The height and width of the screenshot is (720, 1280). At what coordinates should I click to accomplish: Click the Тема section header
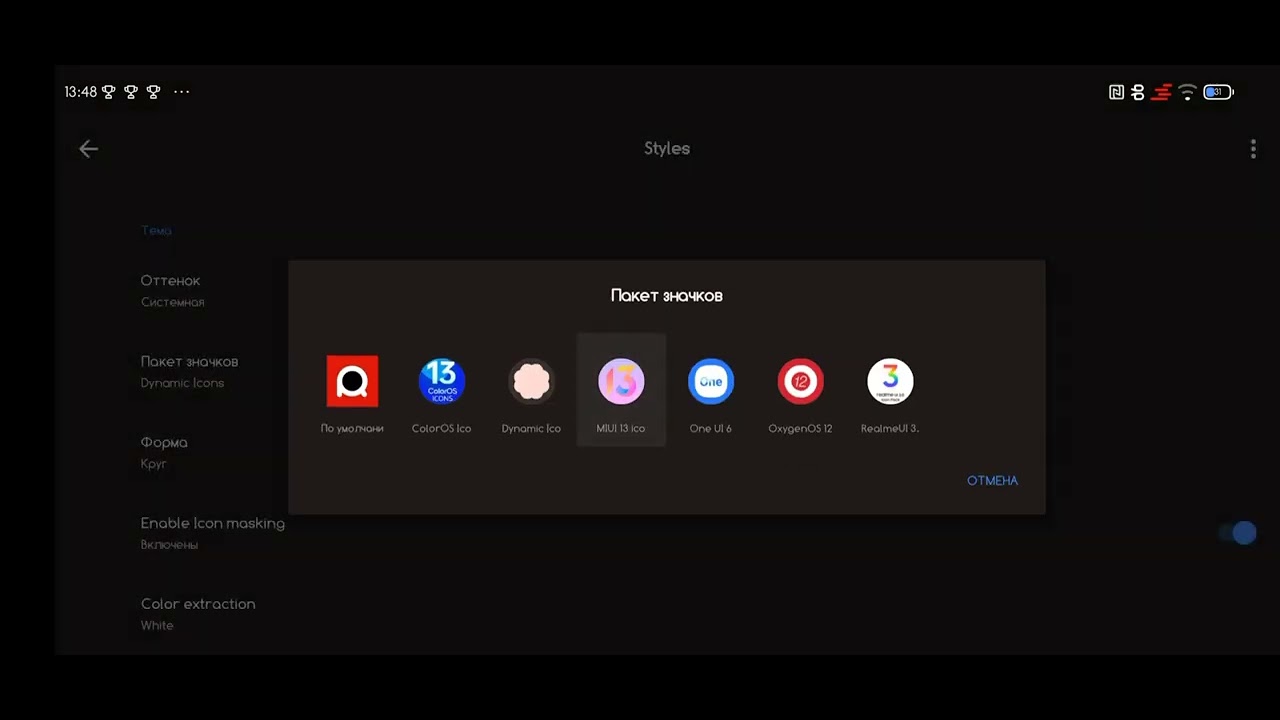pyautogui.click(x=156, y=230)
